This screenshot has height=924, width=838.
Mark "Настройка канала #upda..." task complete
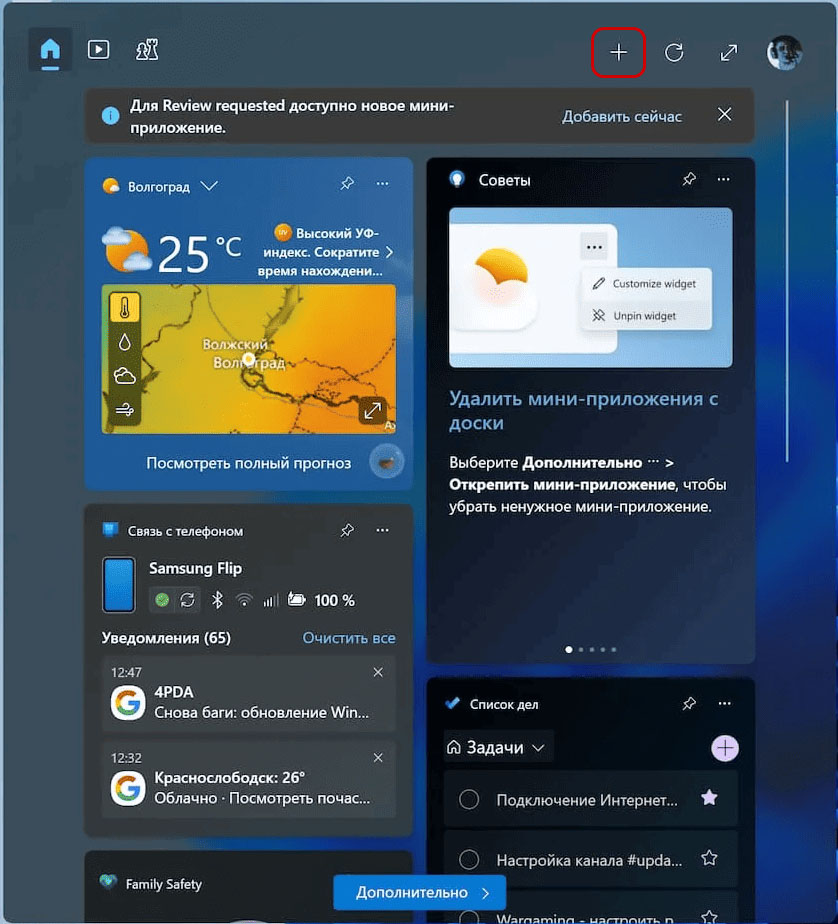[x=469, y=859]
